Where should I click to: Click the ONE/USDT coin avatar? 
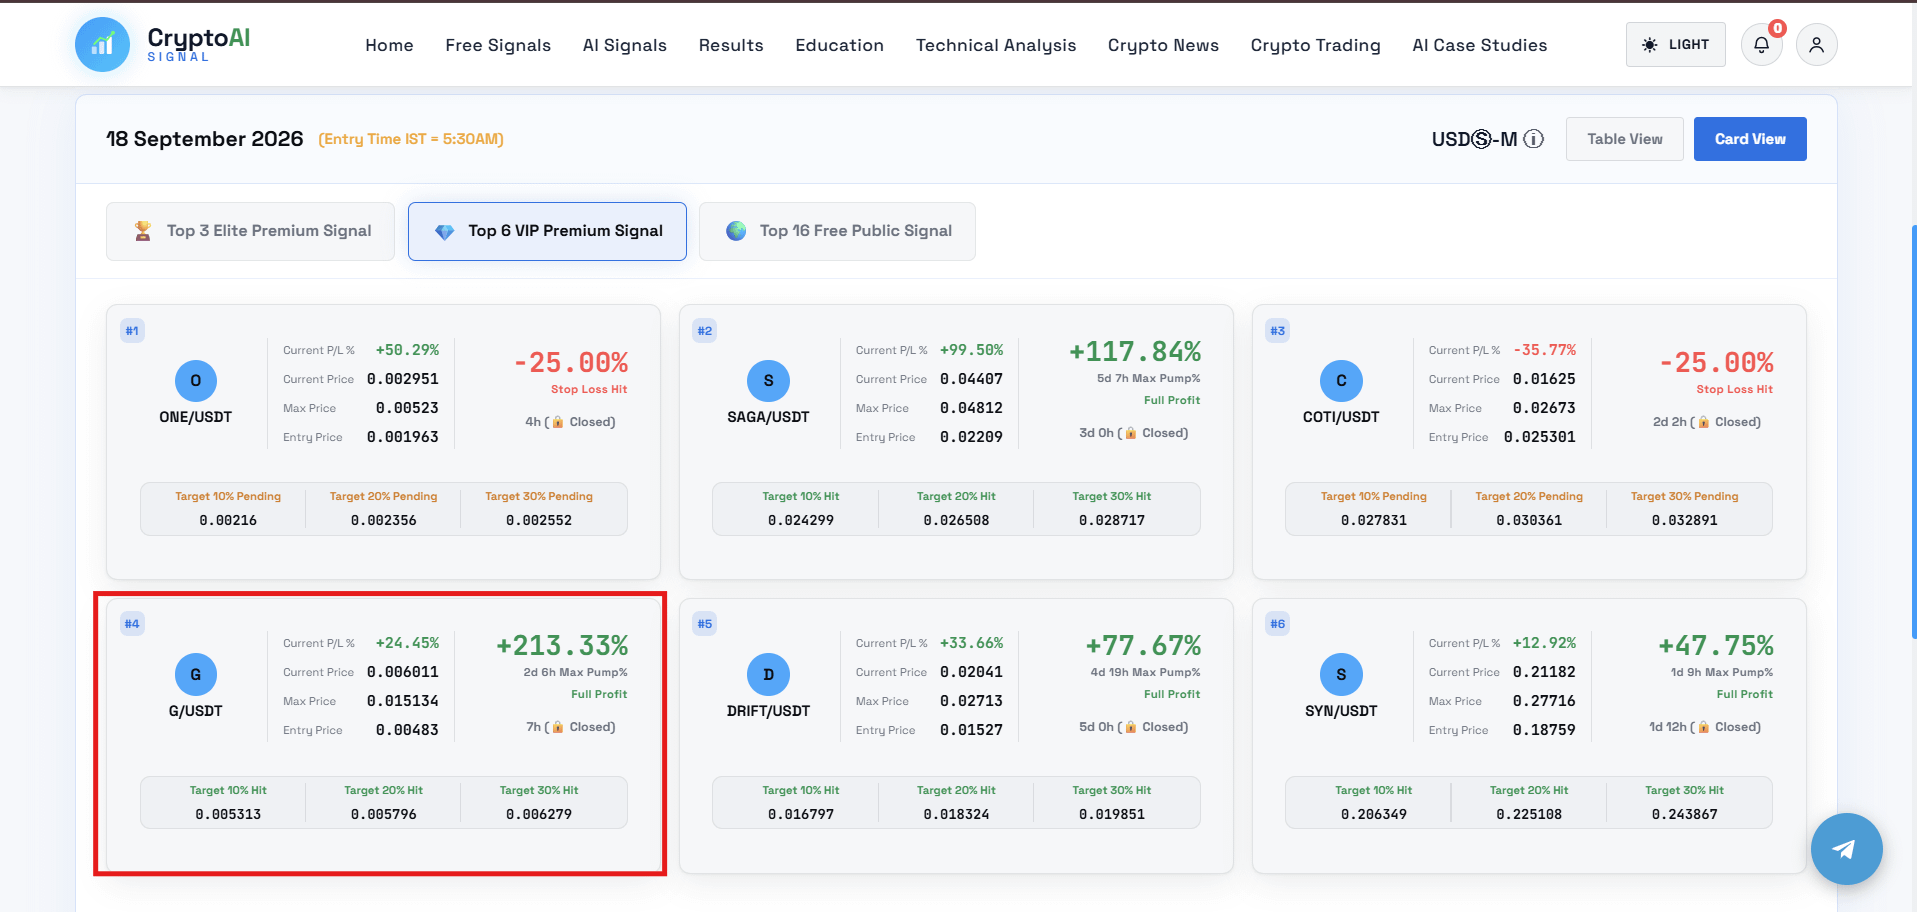pyautogui.click(x=196, y=381)
